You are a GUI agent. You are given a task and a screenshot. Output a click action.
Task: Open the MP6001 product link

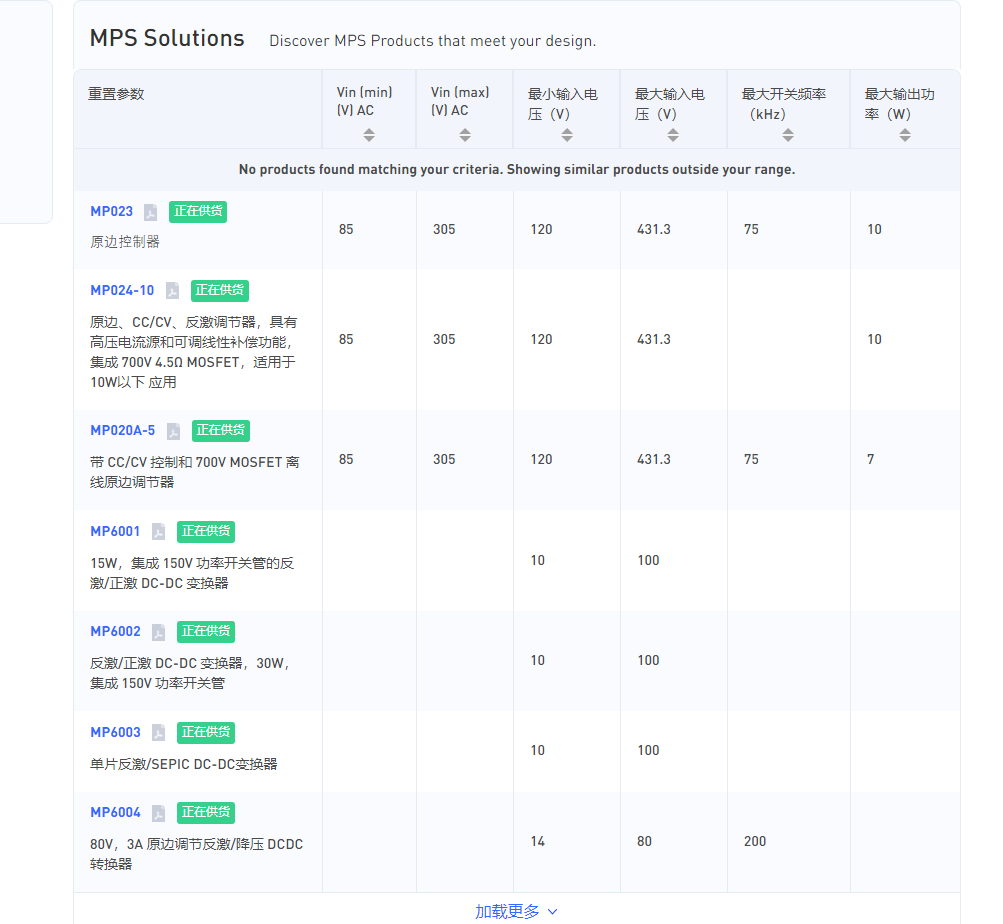[x=115, y=531]
